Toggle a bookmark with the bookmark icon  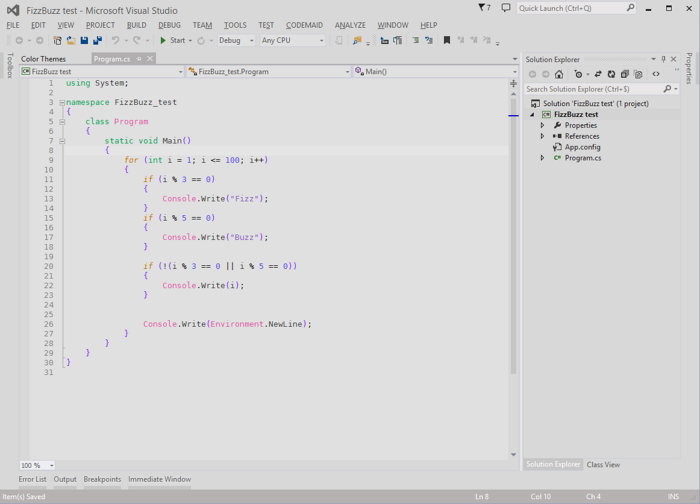coord(446,40)
